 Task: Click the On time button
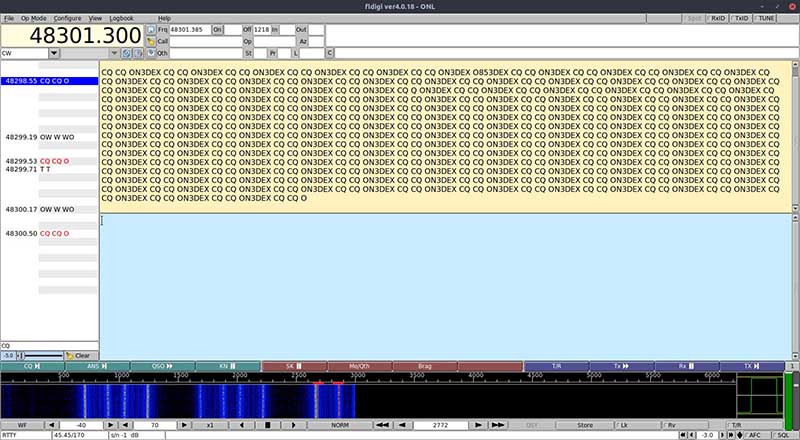217,30
